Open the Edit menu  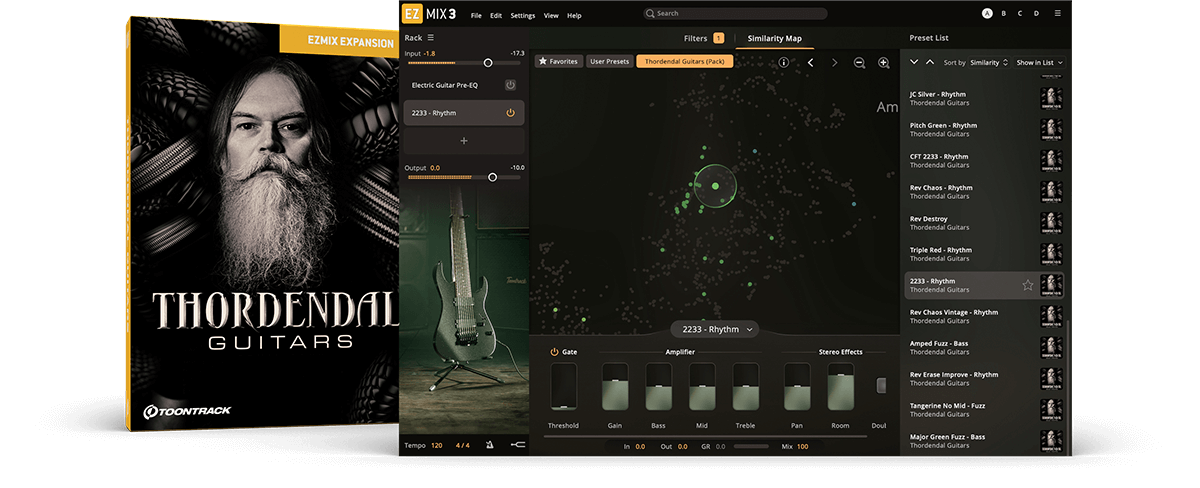click(496, 15)
